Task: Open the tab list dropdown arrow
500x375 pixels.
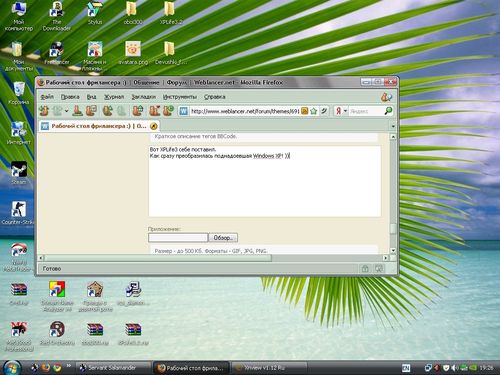Action: pos(393,126)
